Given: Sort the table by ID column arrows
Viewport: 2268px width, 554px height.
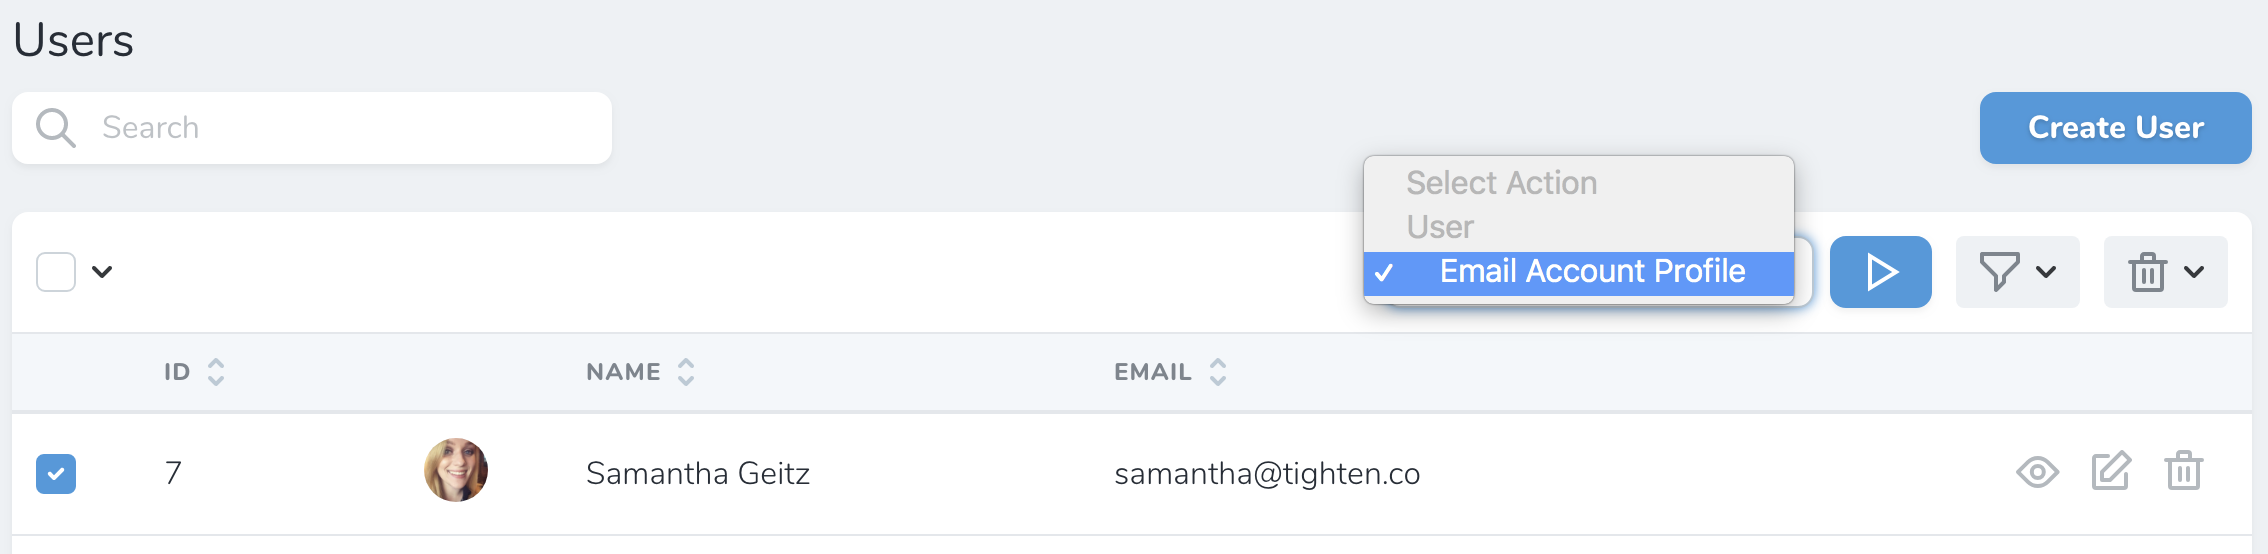Looking at the screenshot, I should coord(216,372).
